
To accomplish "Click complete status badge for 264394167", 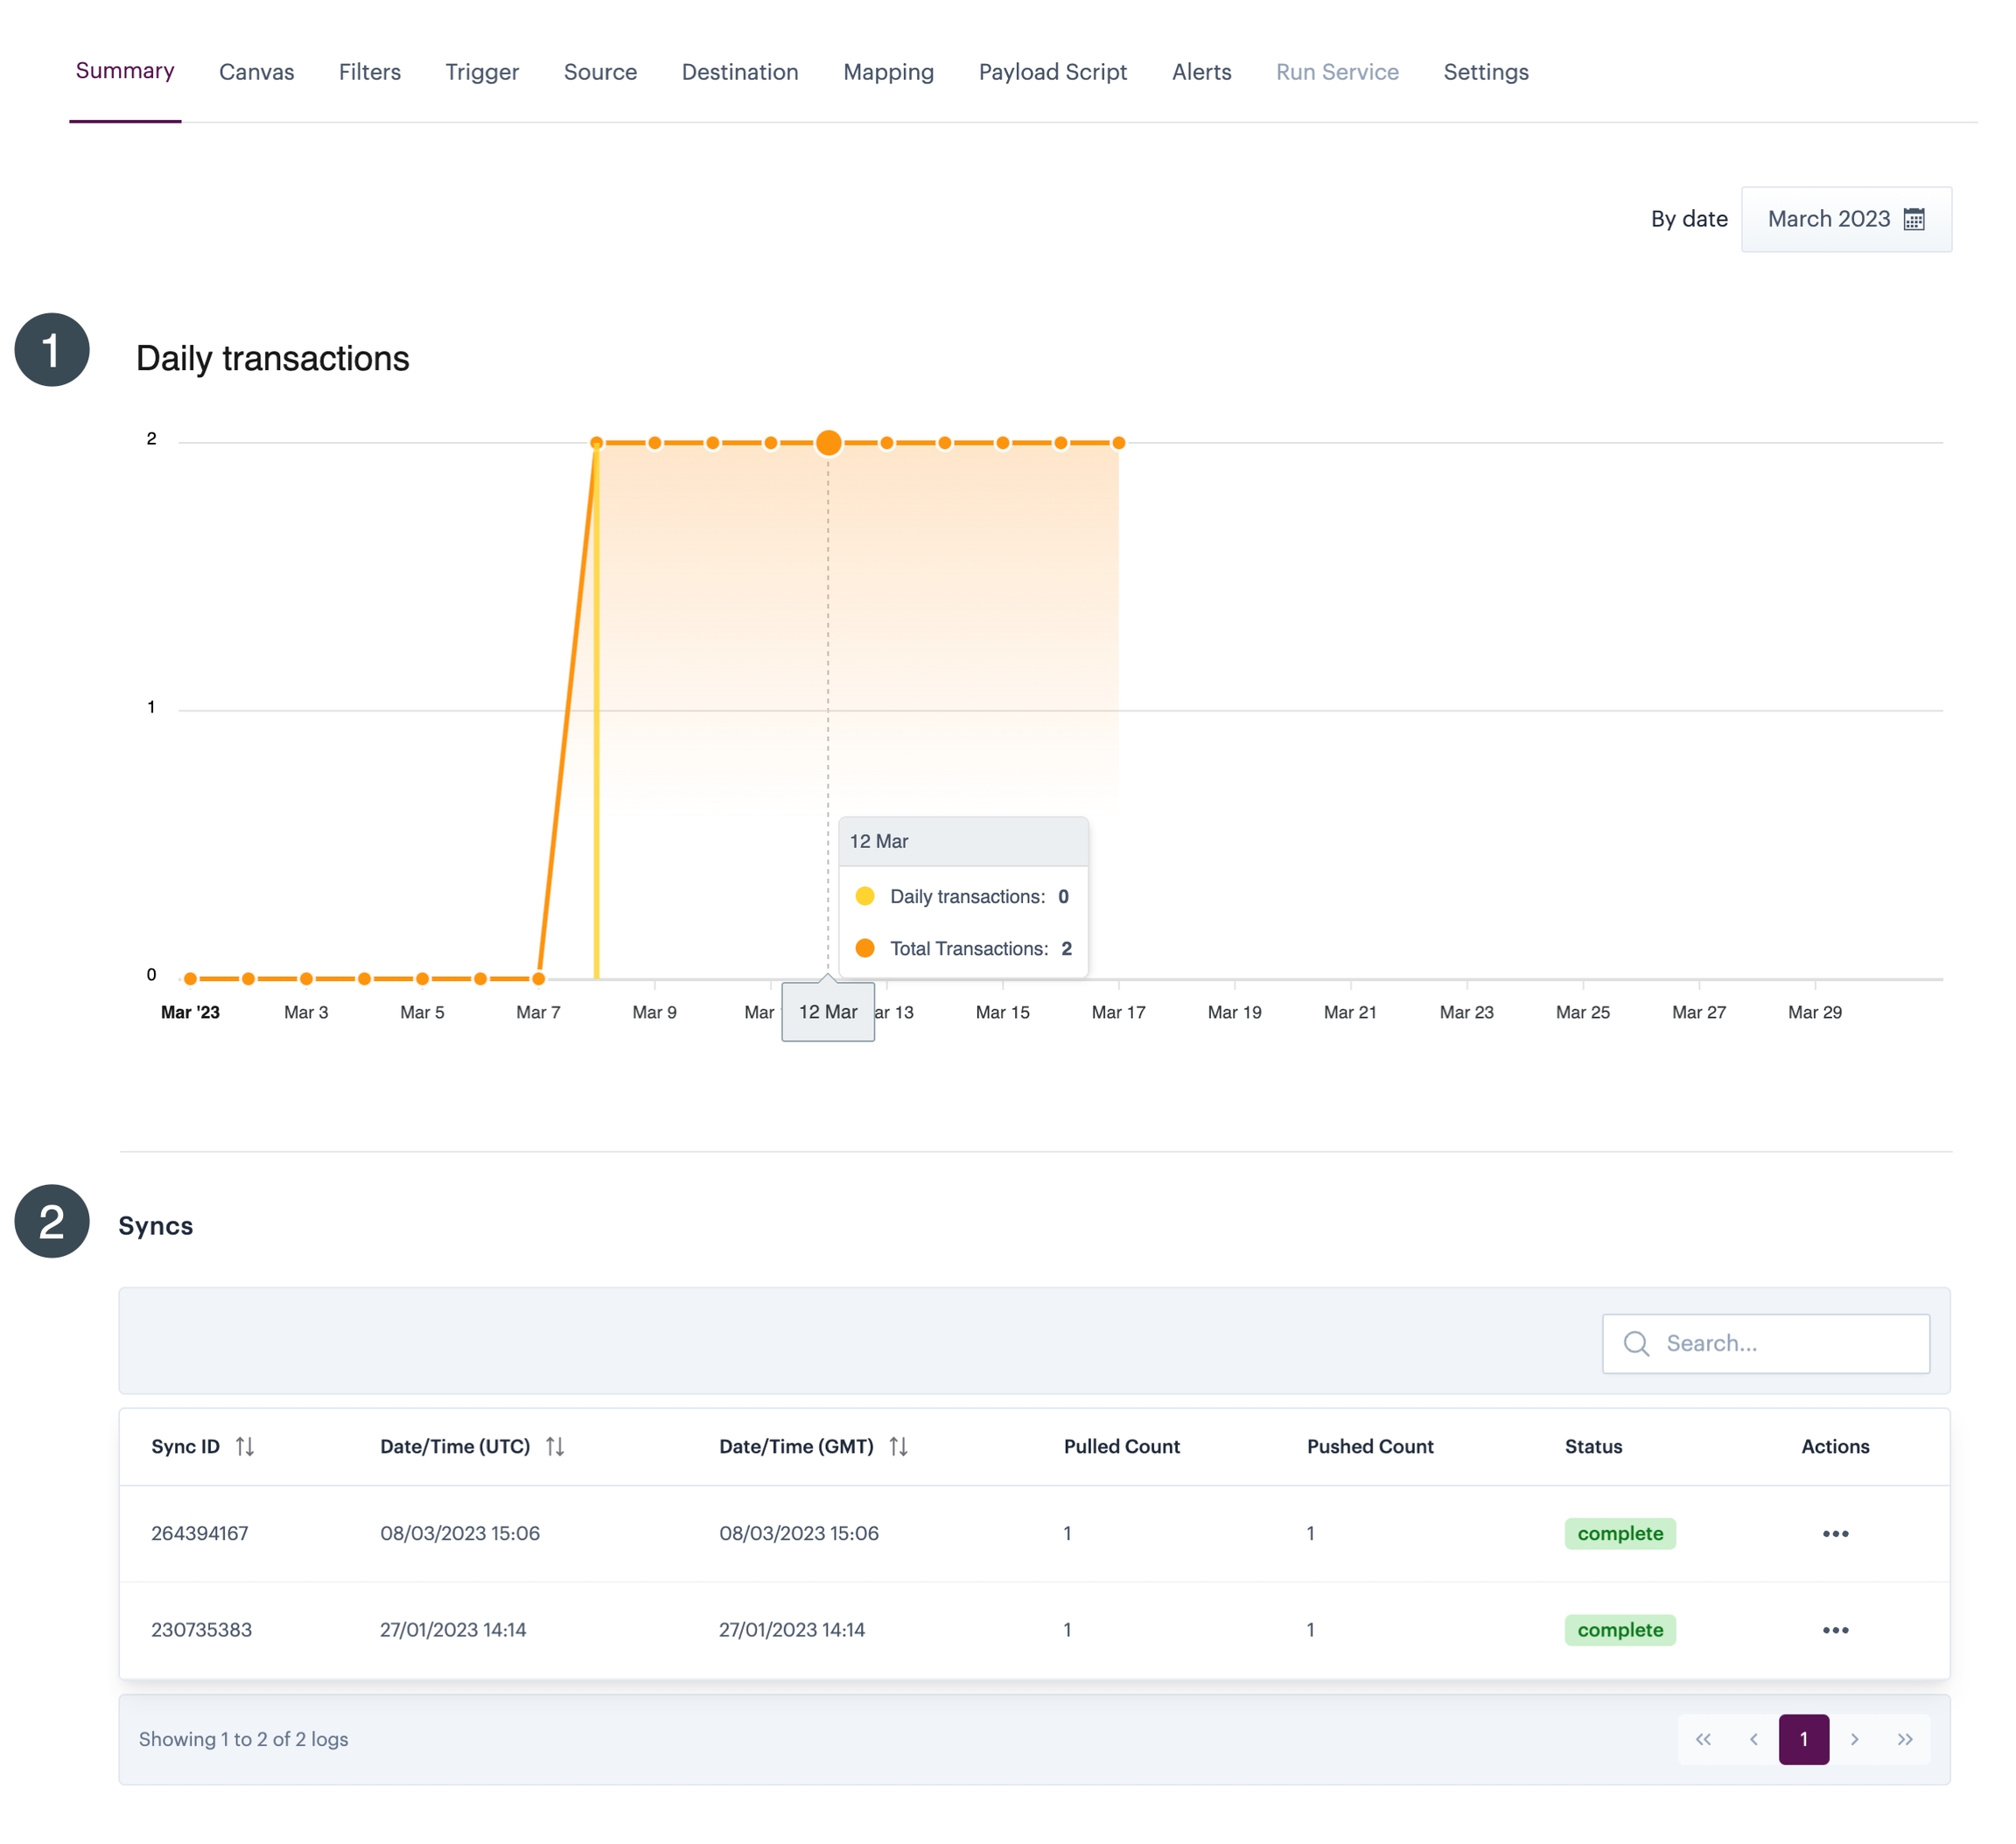I will click(x=1619, y=1533).
